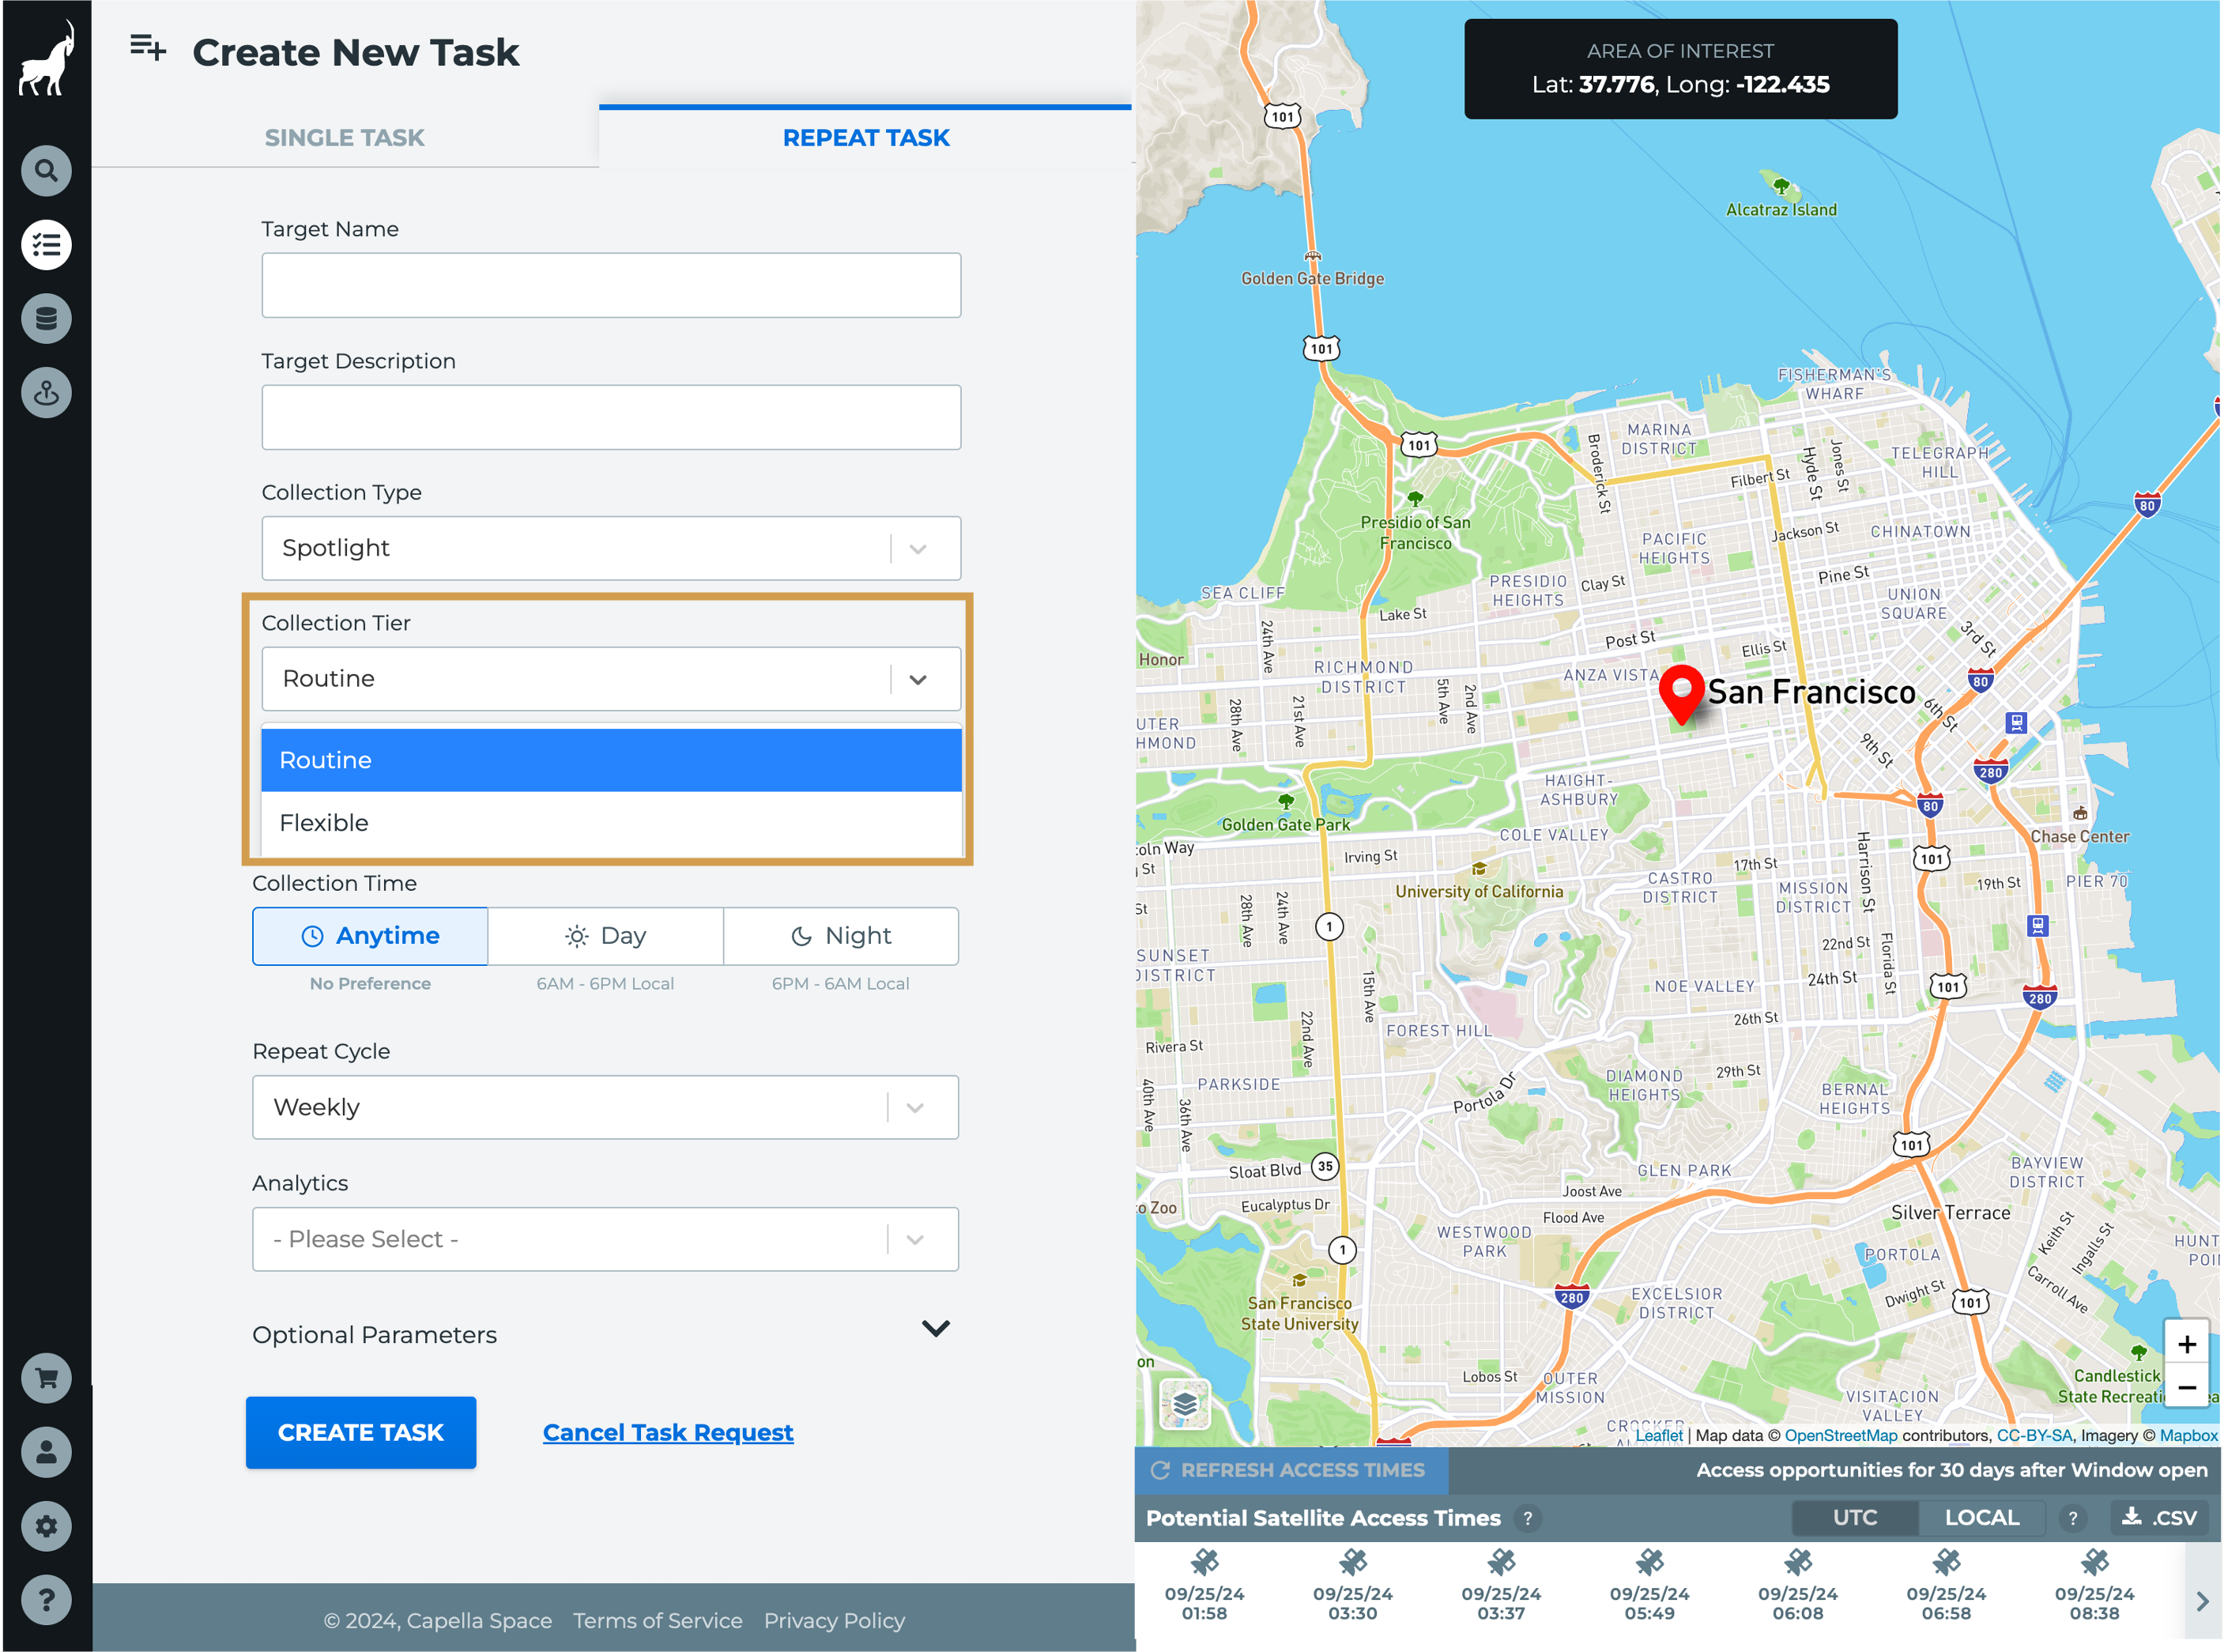Open the Collection Type Spotlight dropdown
The image size is (2224, 1652).
[611, 548]
